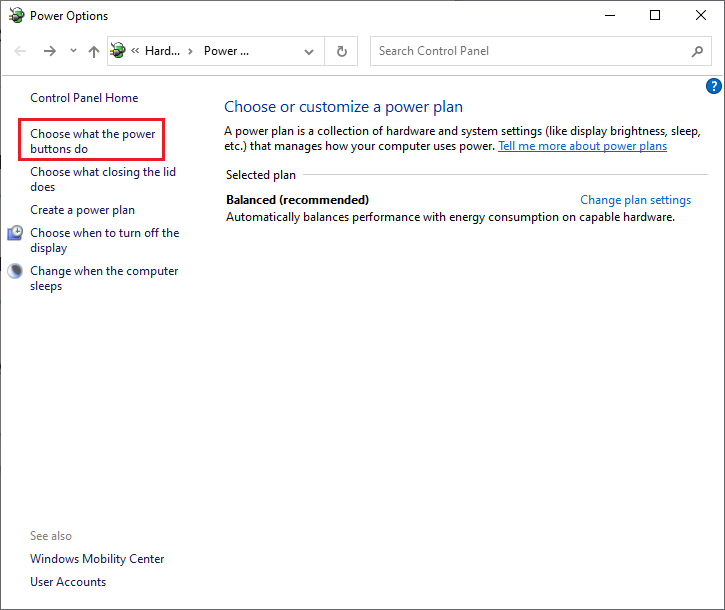Expand the chevron after the Hard... breadcrumb

(192, 51)
